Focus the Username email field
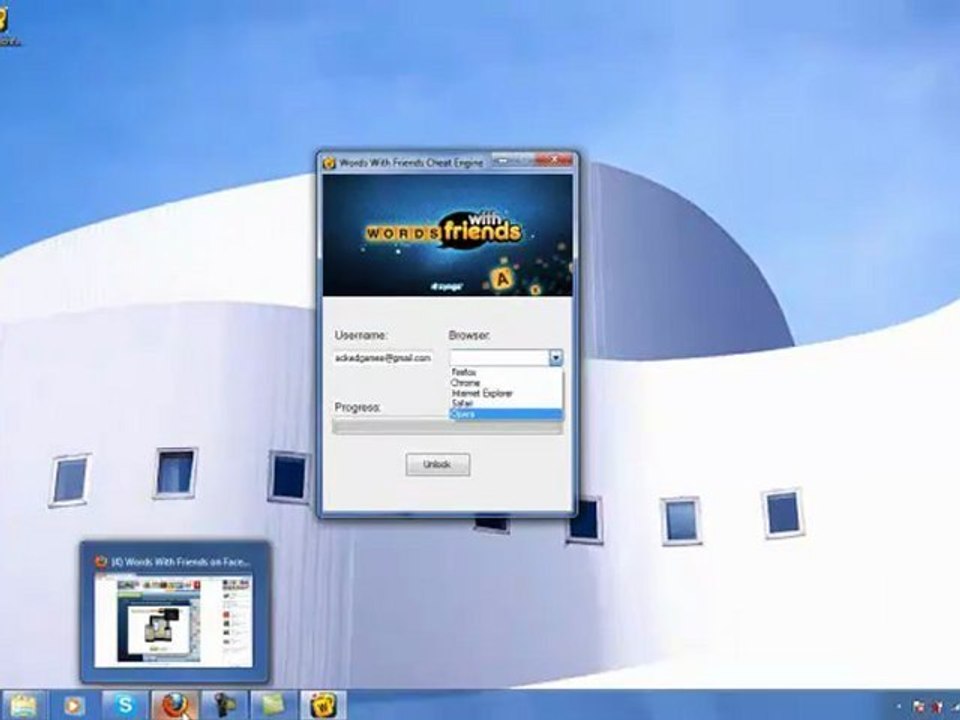The height and width of the screenshot is (720, 960). 383,358
